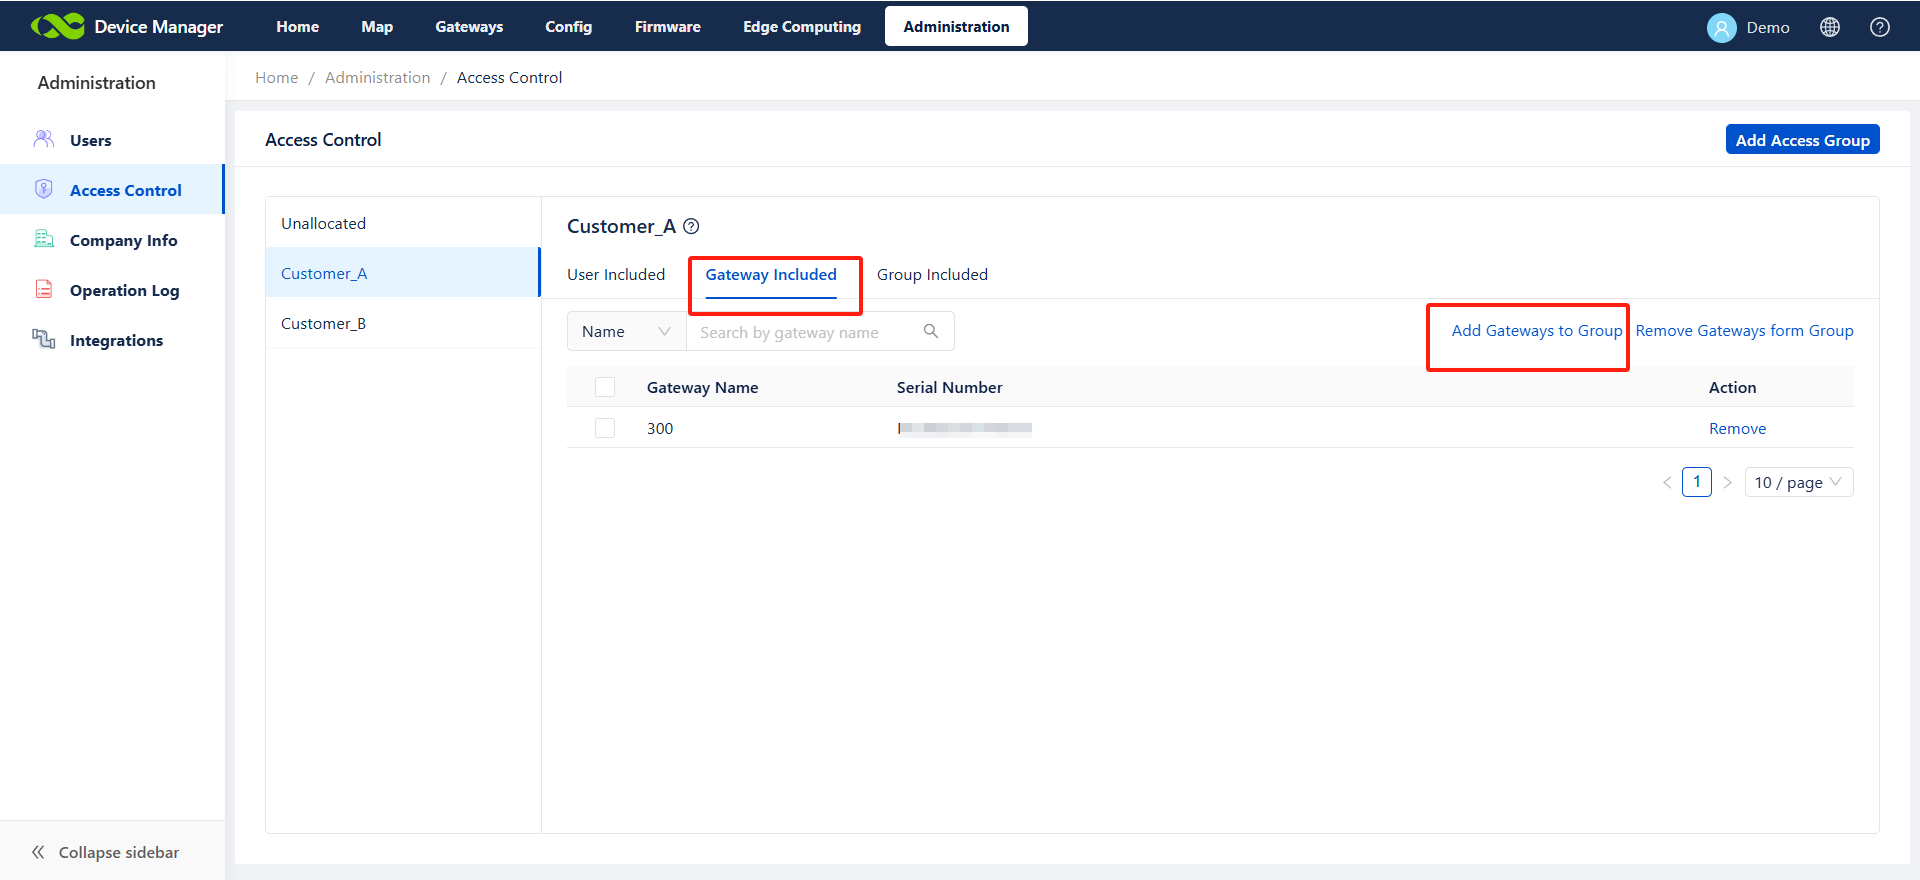Viewport: 1920px width, 880px height.
Task: Click in the gateway name search field
Action: click(x=805, y=332)
